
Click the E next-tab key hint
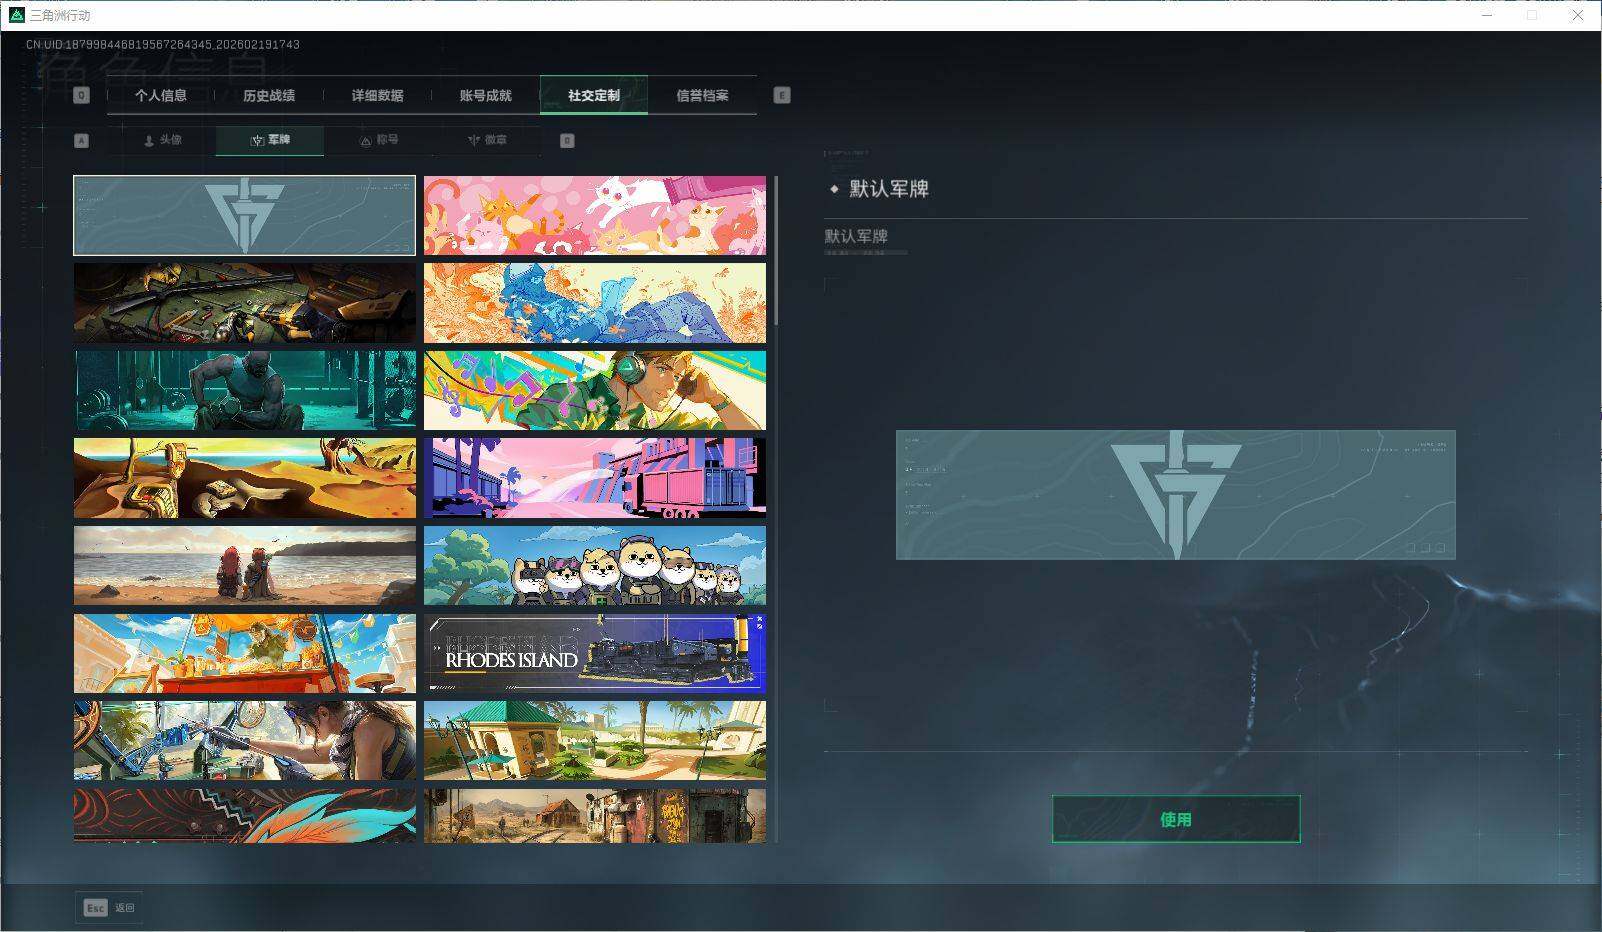[x=782, y=95]
